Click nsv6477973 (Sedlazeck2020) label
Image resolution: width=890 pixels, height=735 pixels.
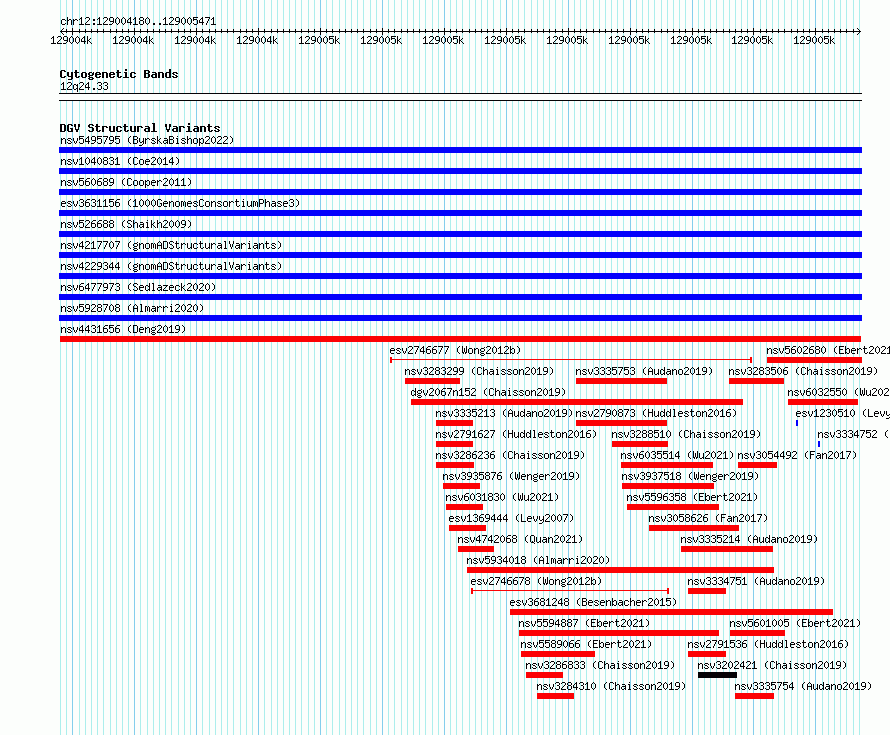(x=138, y=287)
